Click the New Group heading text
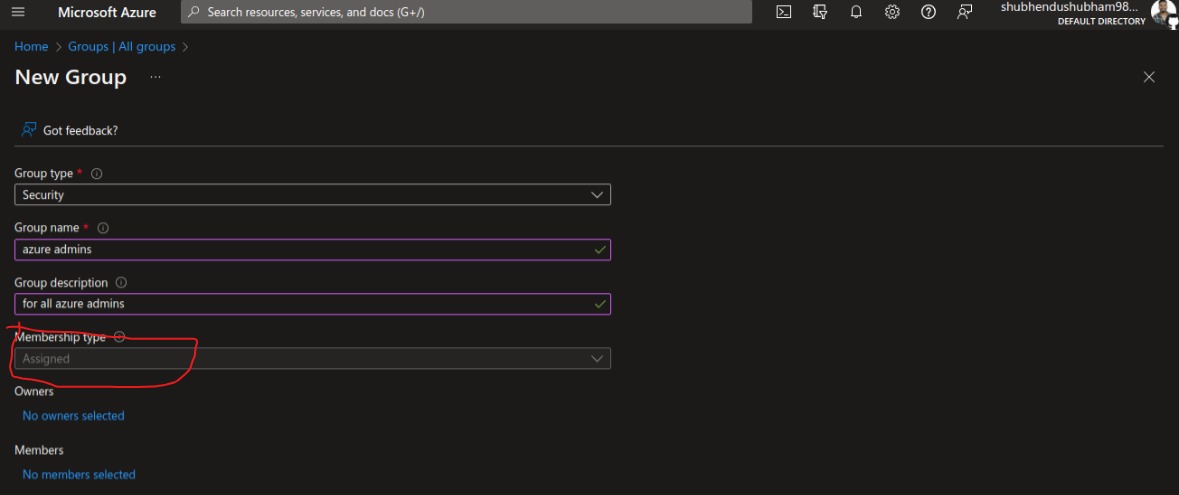Viewport: 1179px width, 495px height. (x=71, y=77)
